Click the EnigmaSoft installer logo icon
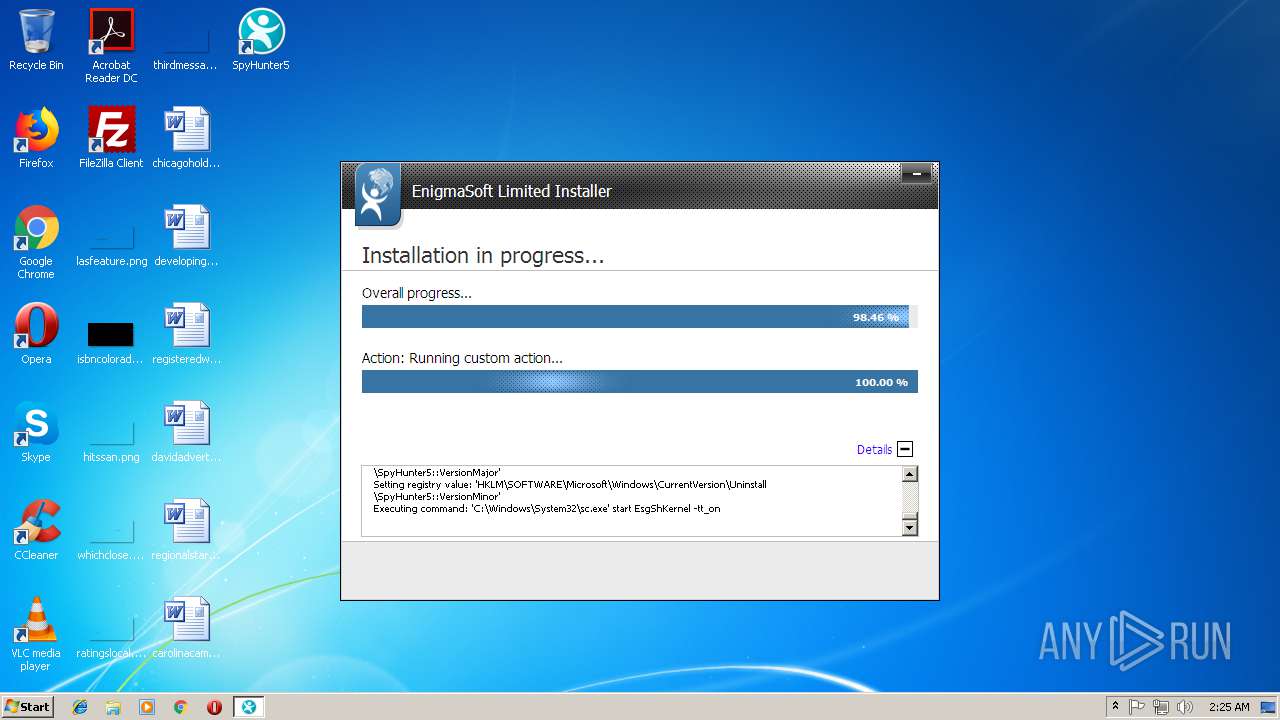The height and width of the screenshot is (720, 1280). click(377, 195)
